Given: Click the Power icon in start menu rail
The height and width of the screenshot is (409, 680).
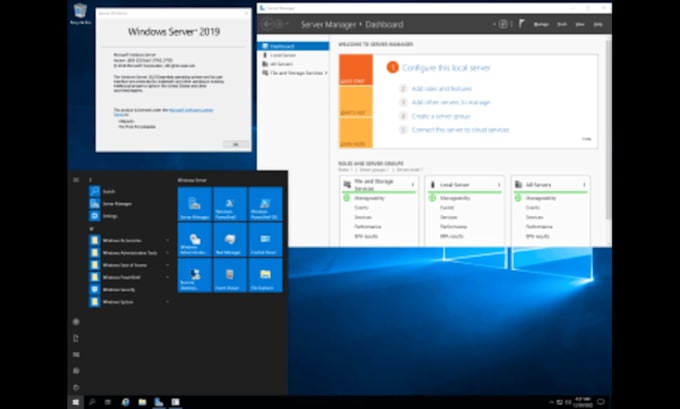Looking at the screenshot, I should pos(76,387).
